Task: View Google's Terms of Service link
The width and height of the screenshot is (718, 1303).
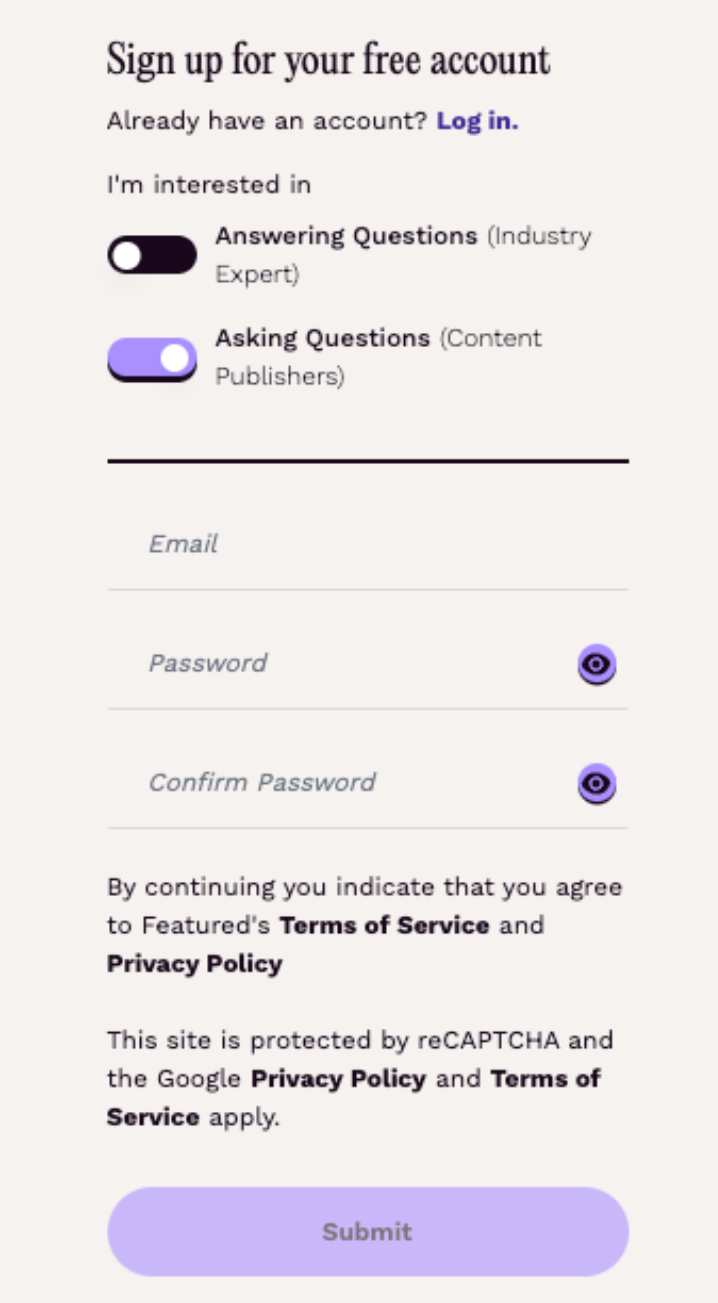Action: (354, 1098)
